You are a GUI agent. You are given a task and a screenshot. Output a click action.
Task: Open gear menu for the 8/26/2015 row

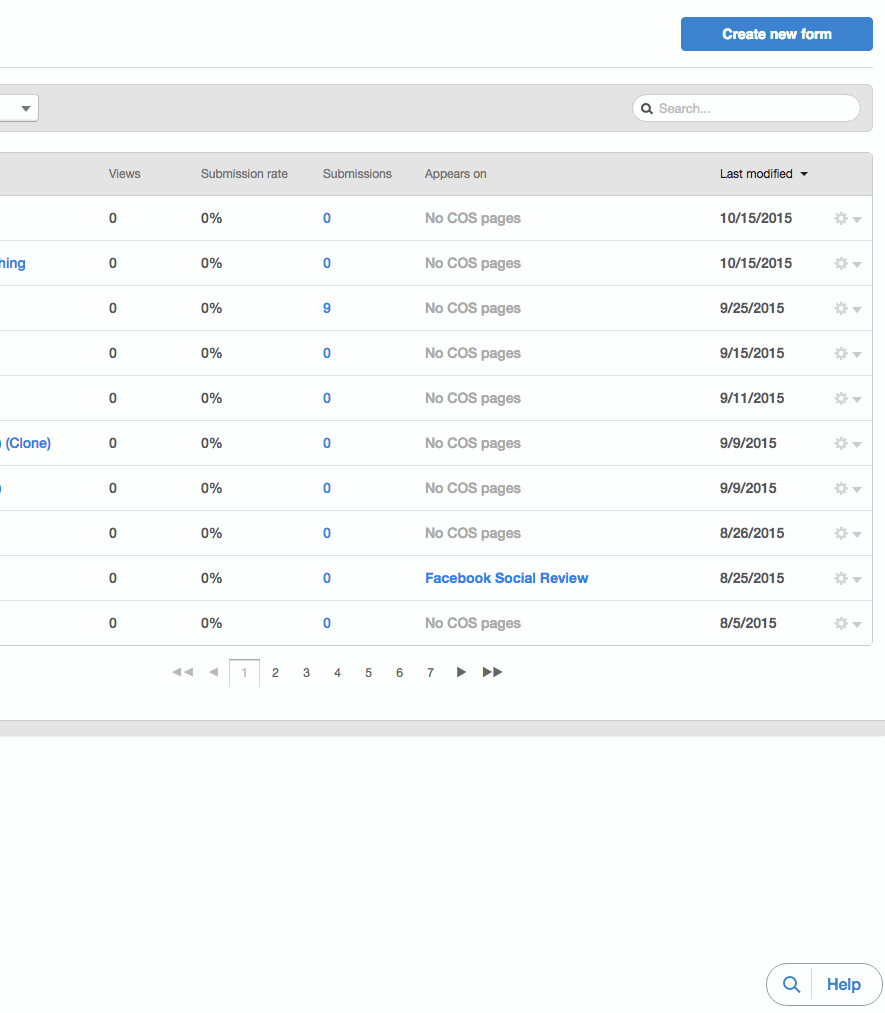[848, 533]
